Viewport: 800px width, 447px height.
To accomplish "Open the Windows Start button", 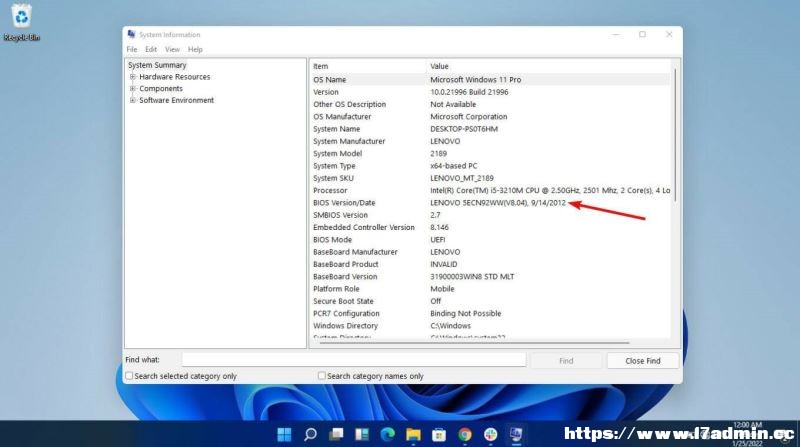I will [284, 434].
